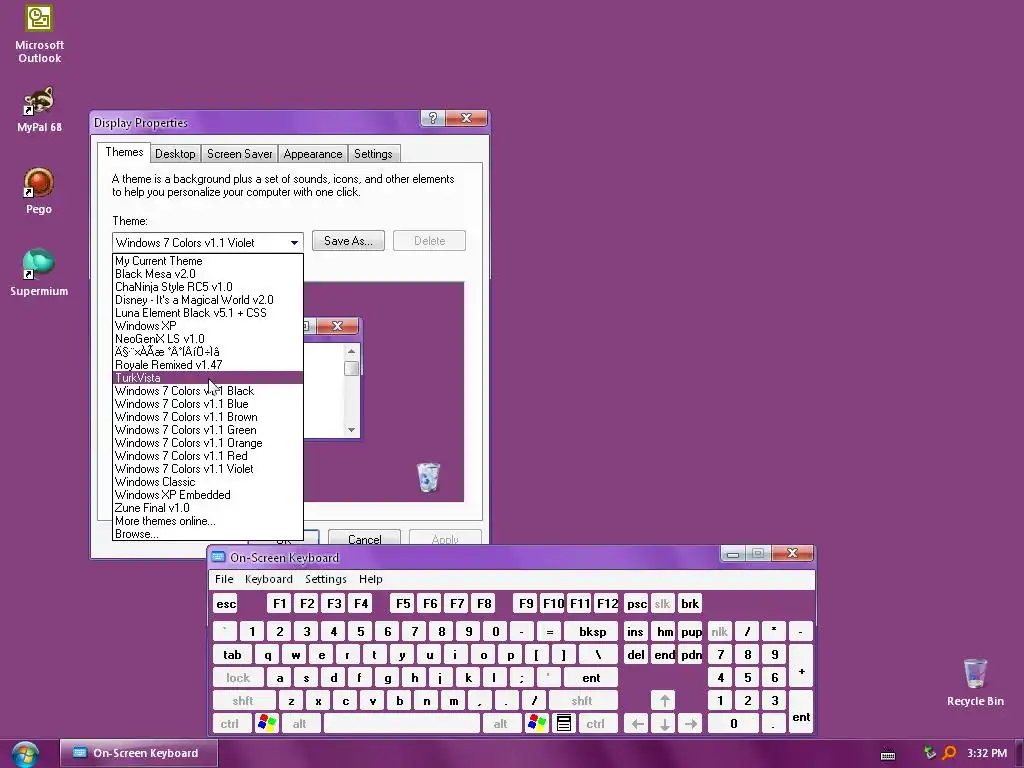Viewport: 1024px width, 768px height.
Task: Toggle the right shft key
Action: (x=581, y=701)
